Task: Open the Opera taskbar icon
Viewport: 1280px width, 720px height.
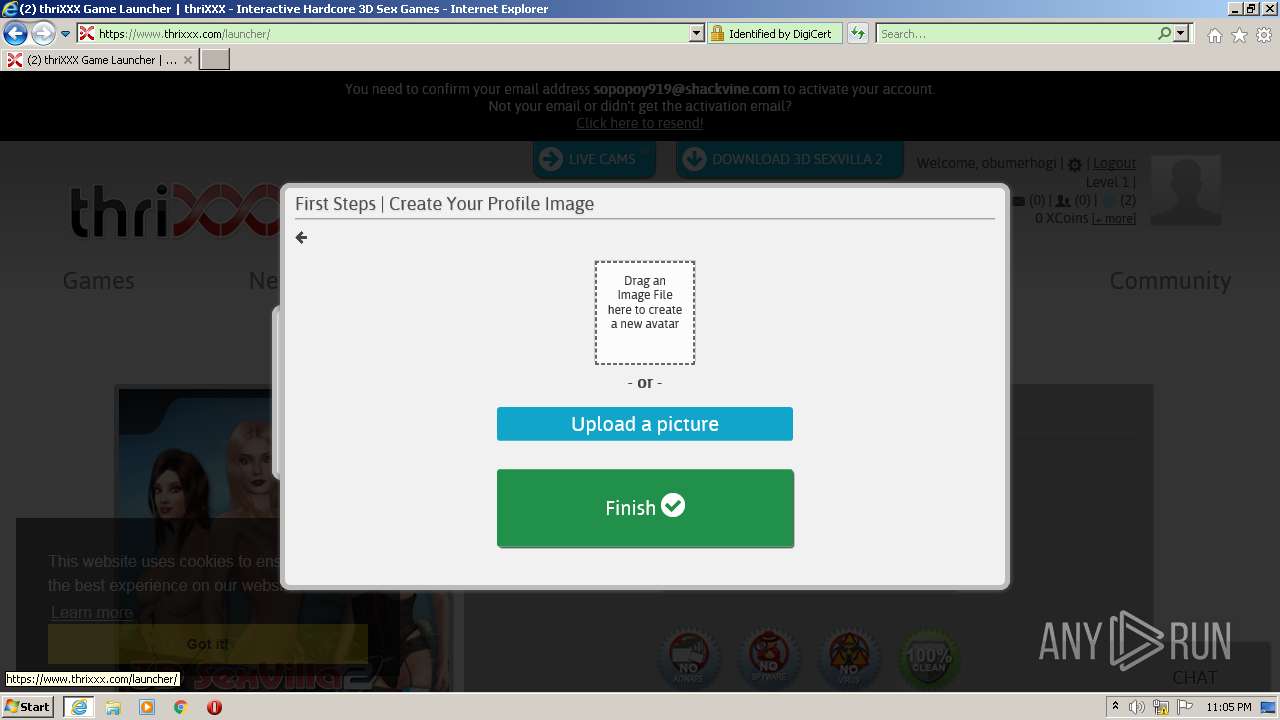Action: (x=214, y=707)
